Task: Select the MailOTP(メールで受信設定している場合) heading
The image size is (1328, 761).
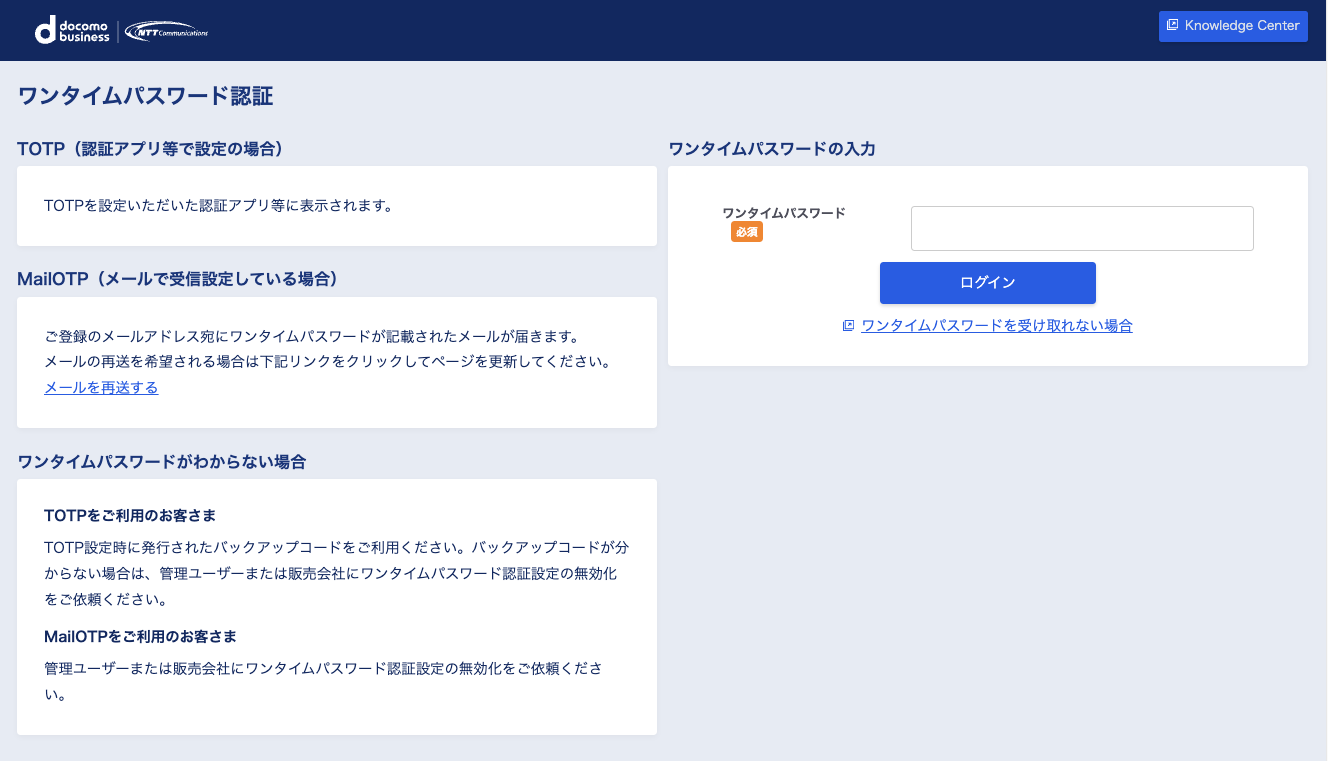Action: [177, 279]
